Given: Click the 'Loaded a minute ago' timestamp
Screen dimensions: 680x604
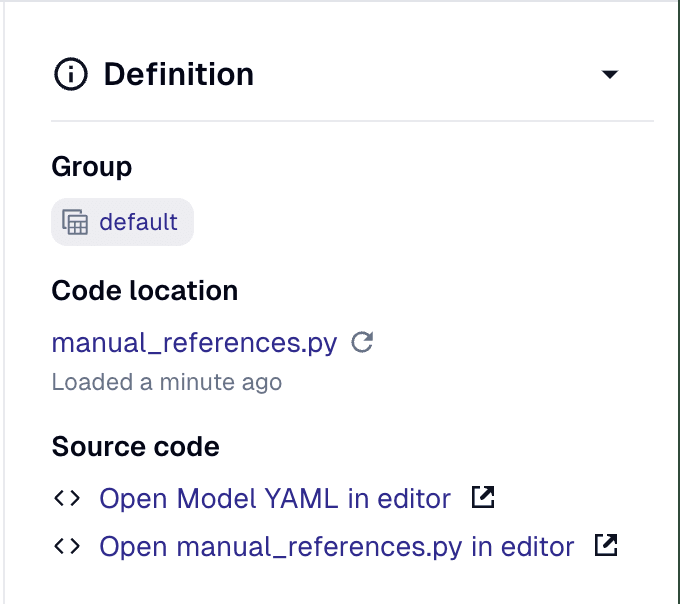Looking at the screenshot, I should coord(166,382).
